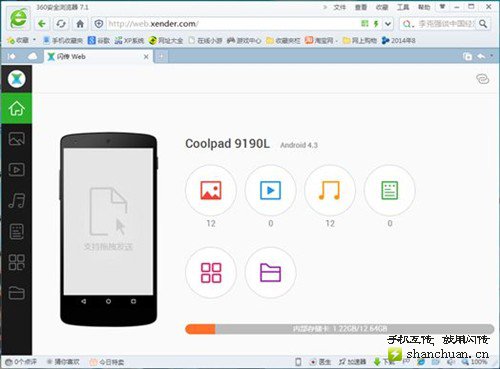Click the phone screen drag-and-drop area
The image size is (500, 369).
[108, 221]
